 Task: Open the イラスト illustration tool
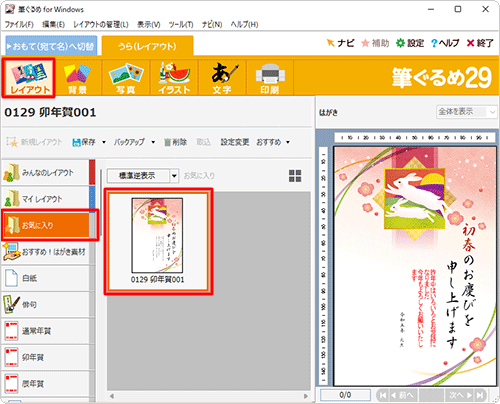[174, 78]
